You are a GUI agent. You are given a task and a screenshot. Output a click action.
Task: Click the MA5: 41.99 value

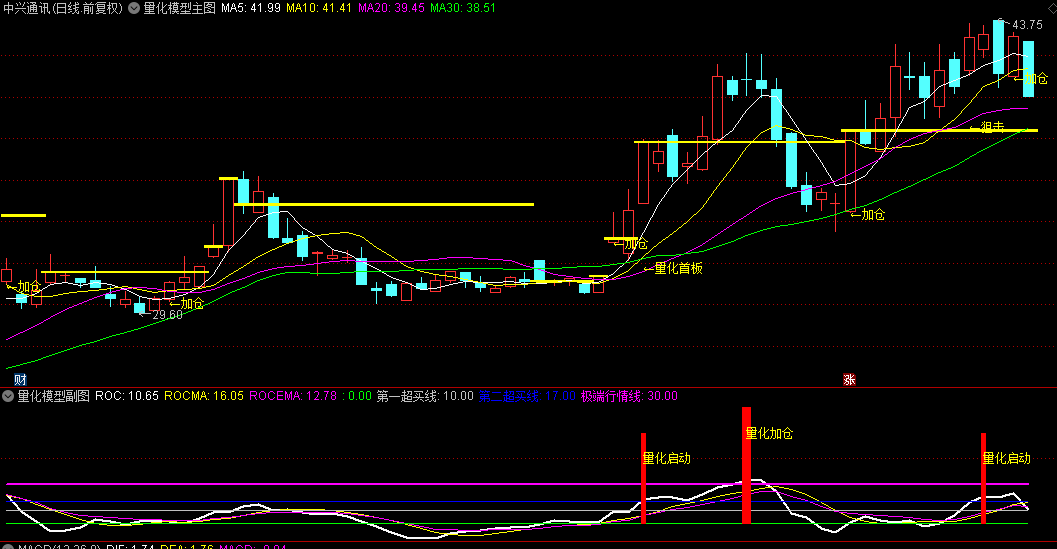pos(251,8)
